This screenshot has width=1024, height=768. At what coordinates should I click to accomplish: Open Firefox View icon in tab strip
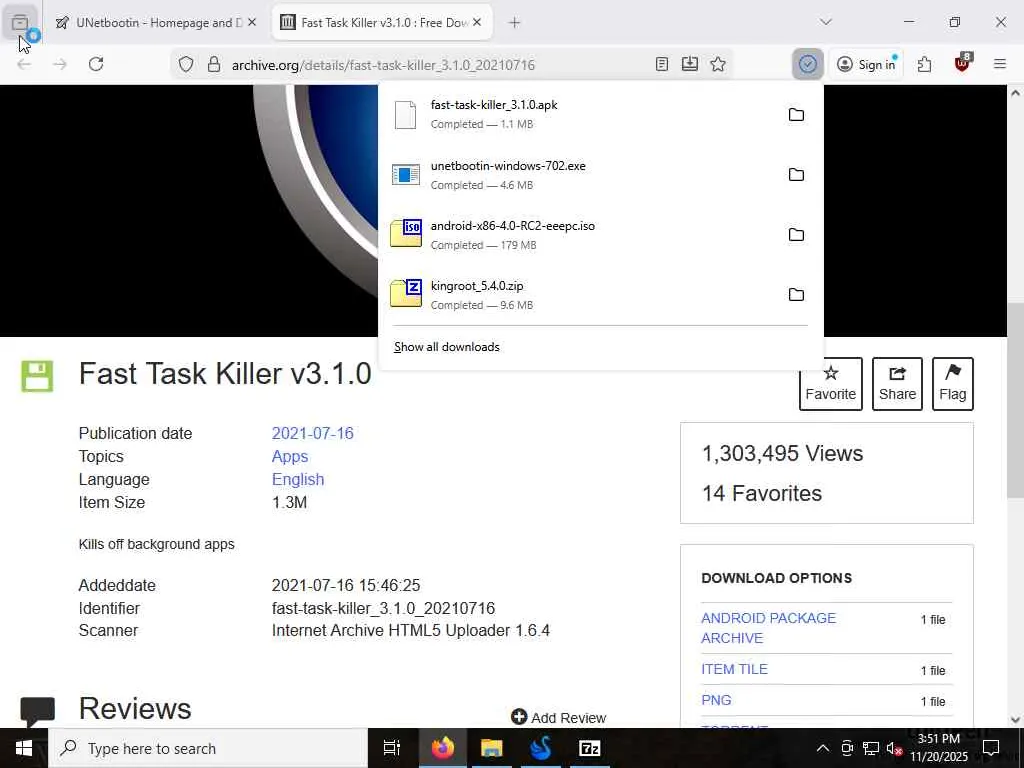pyautogui.click(x=20, y=22)
